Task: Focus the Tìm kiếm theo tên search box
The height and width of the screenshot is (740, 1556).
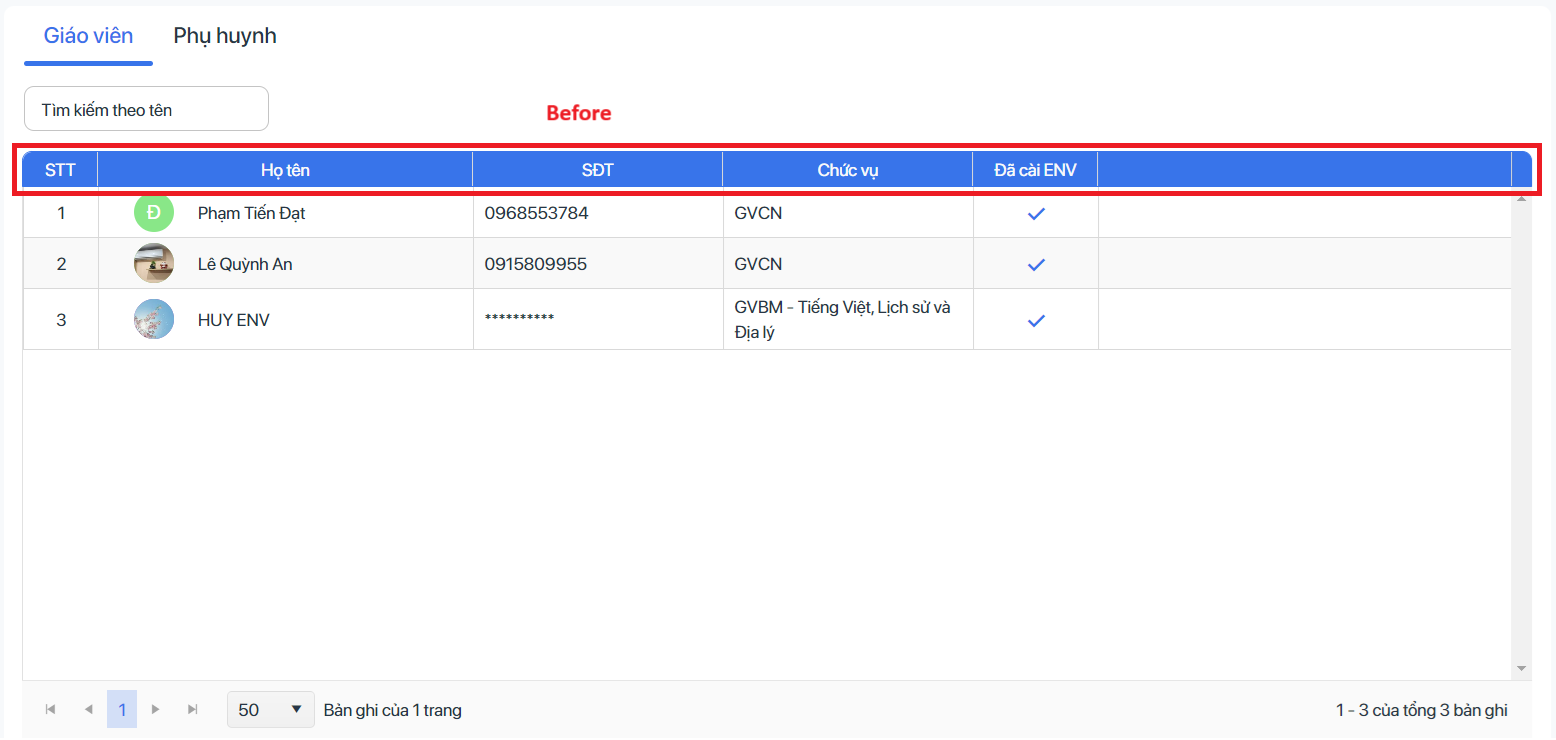Action: click(x=146, y=109)
